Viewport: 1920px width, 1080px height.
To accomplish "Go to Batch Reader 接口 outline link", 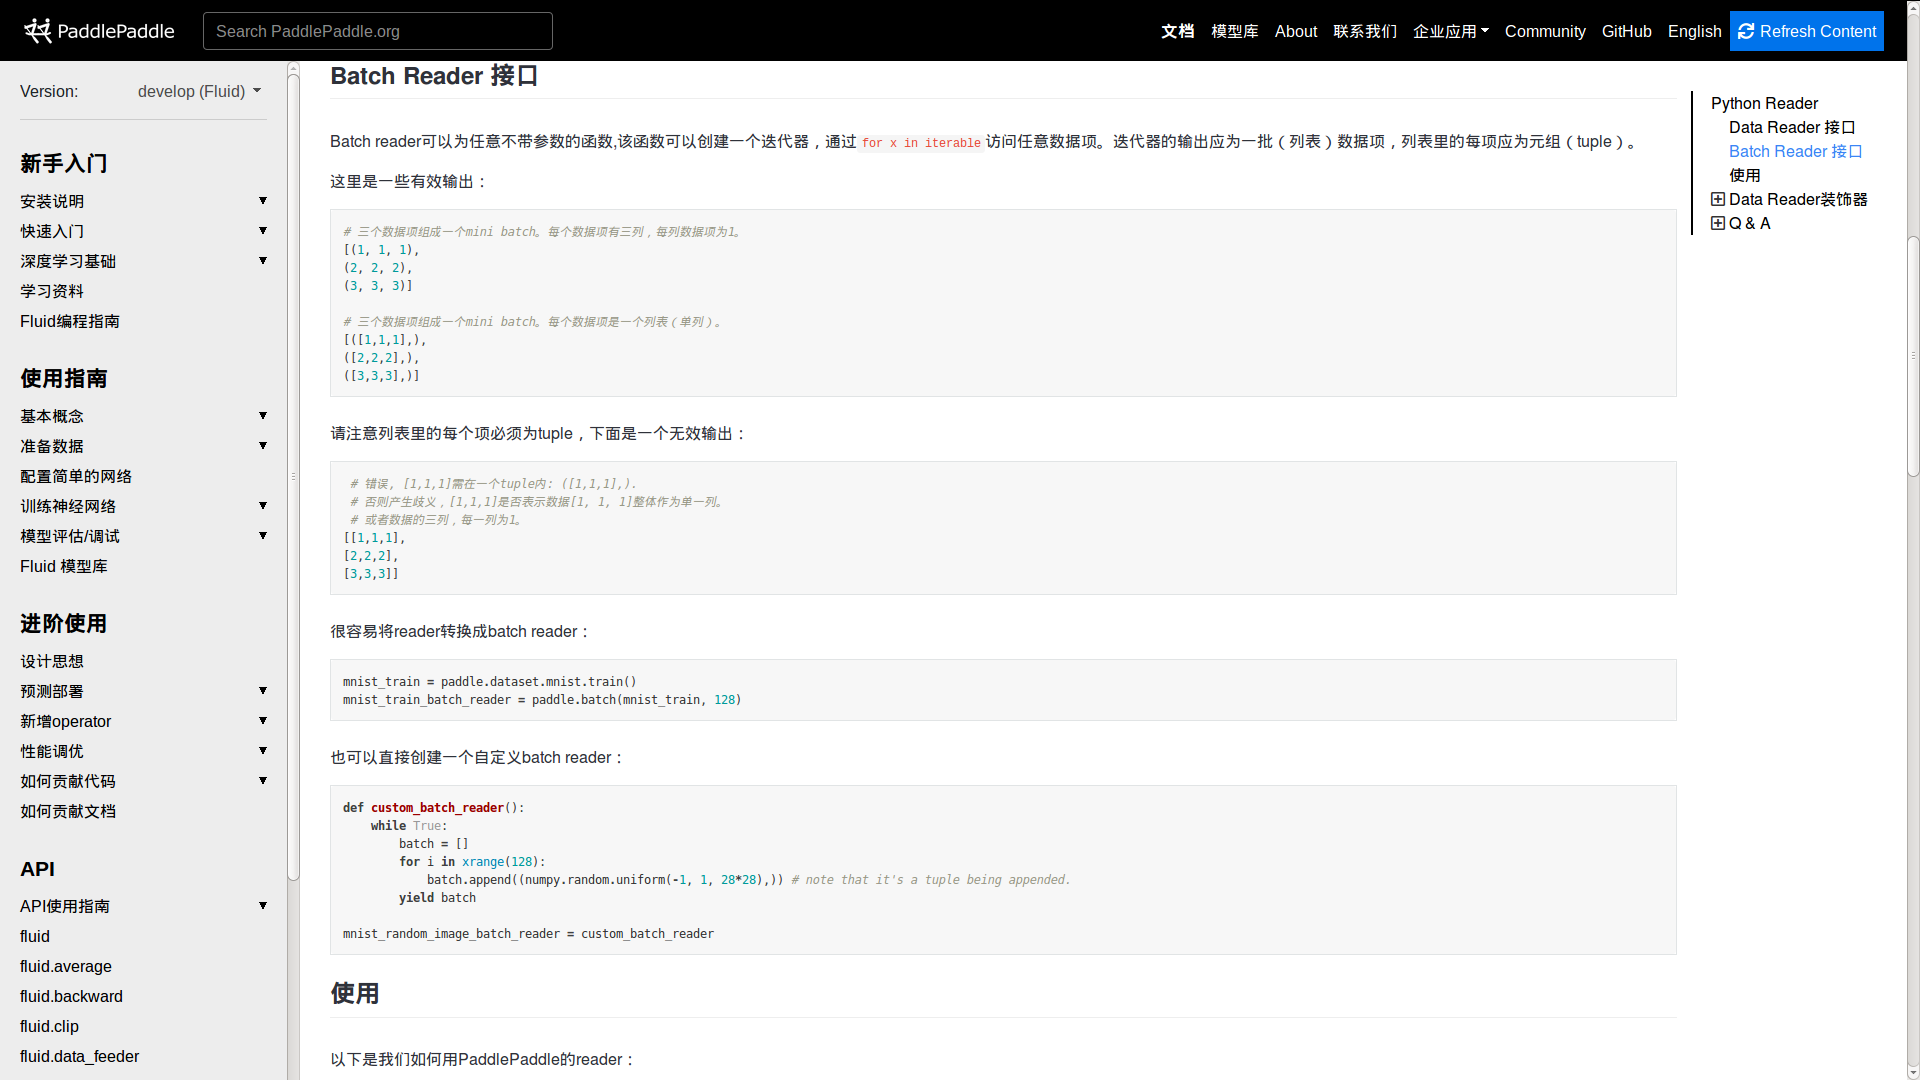I will (1795, 151).
